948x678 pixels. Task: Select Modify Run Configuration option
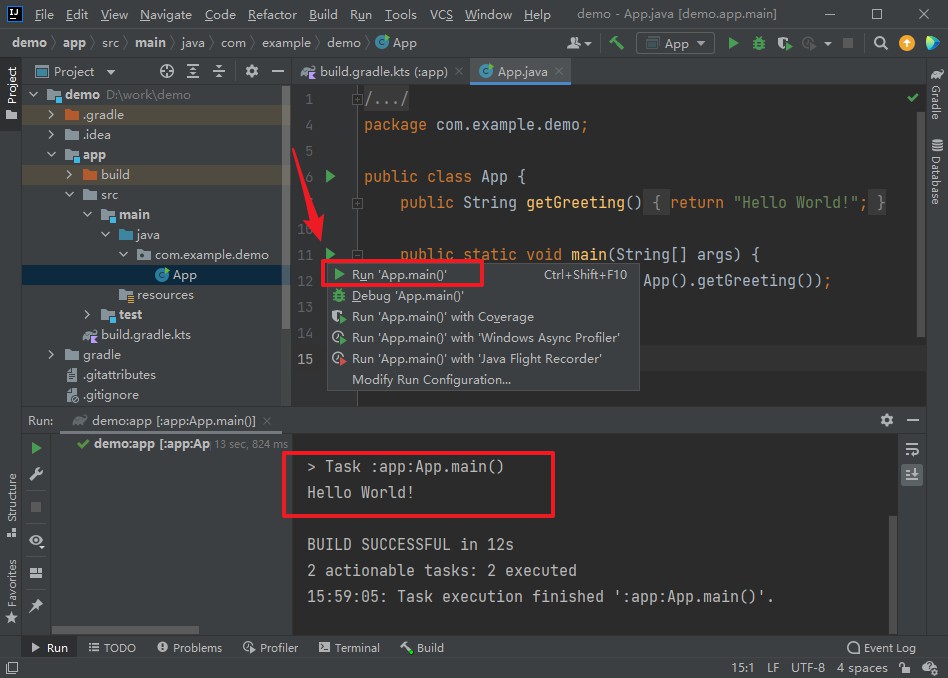(x=483, y=380)
